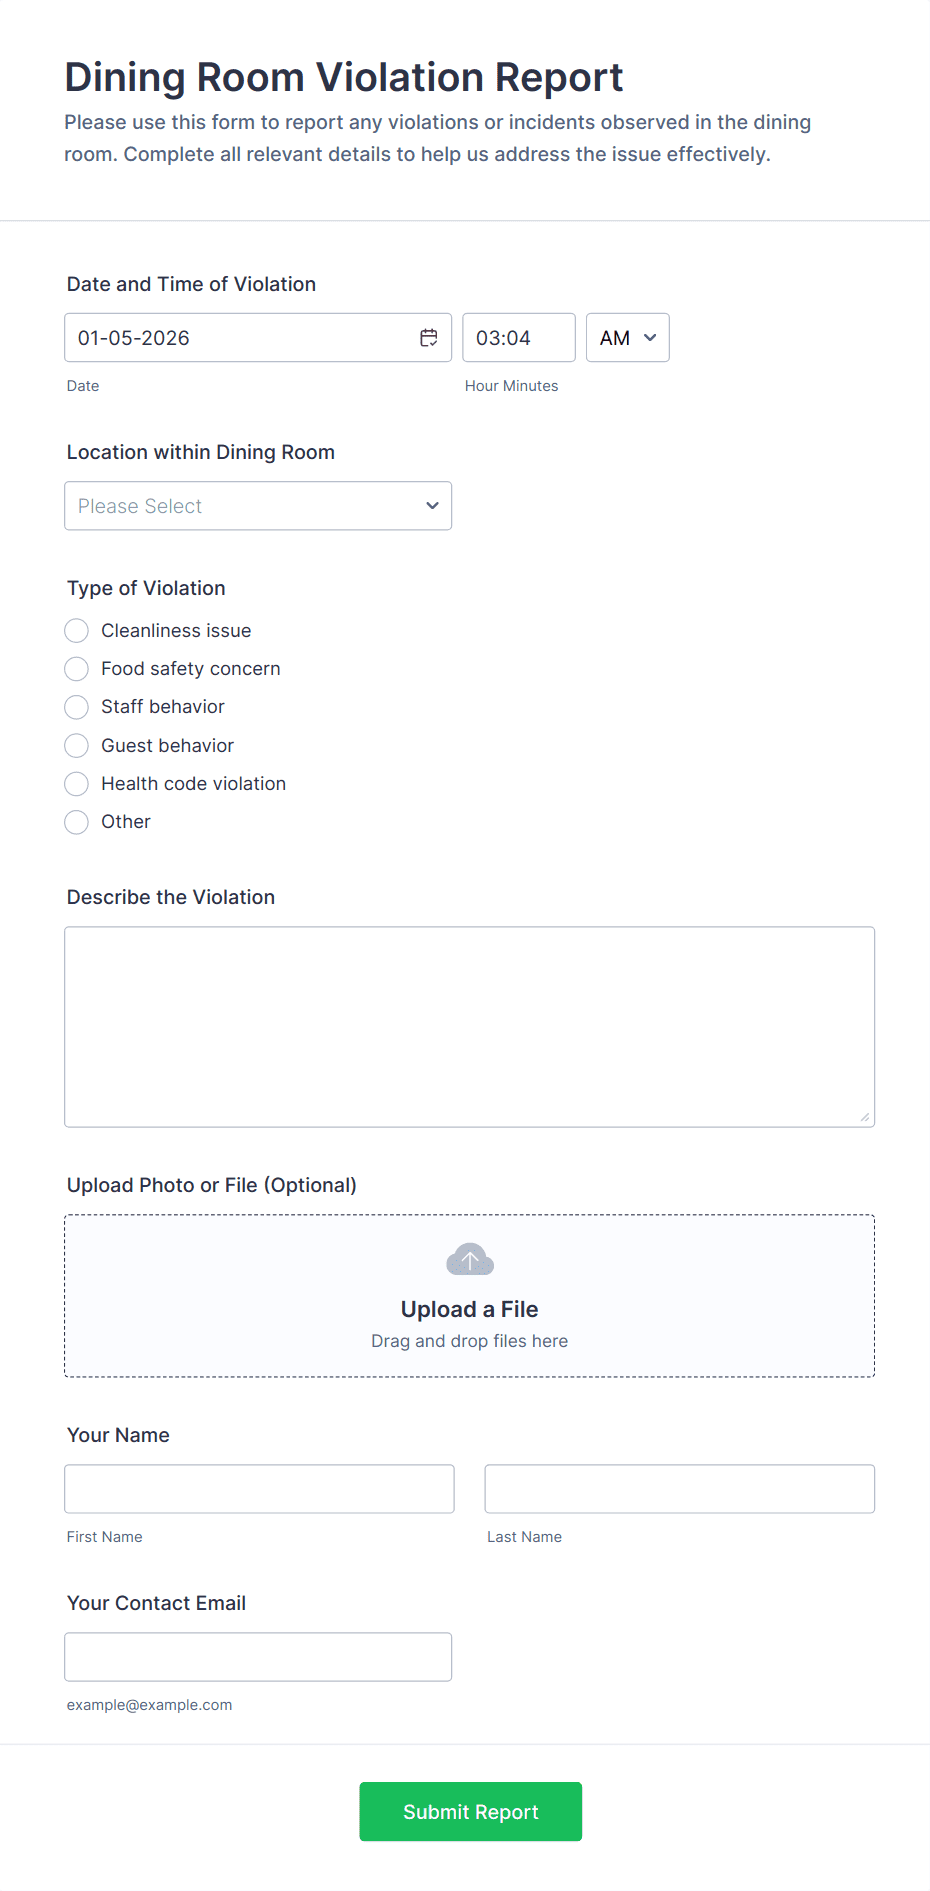Click the textarea resize handle
The image size is (930, 1891).
tap(865, 1117)
